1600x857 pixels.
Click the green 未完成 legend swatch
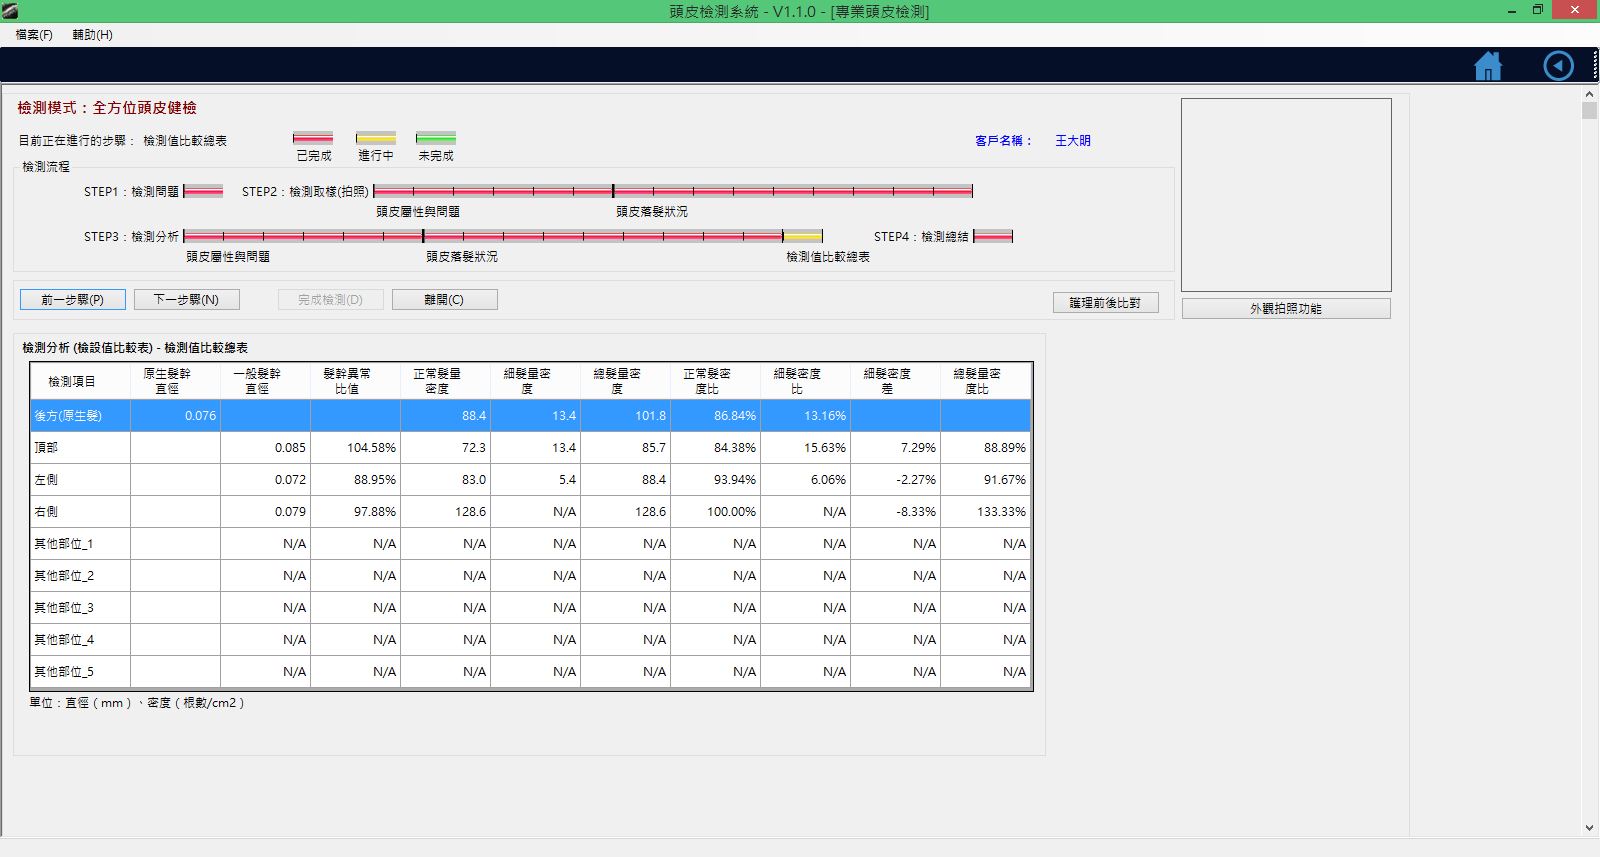click(x=436, y=138)
